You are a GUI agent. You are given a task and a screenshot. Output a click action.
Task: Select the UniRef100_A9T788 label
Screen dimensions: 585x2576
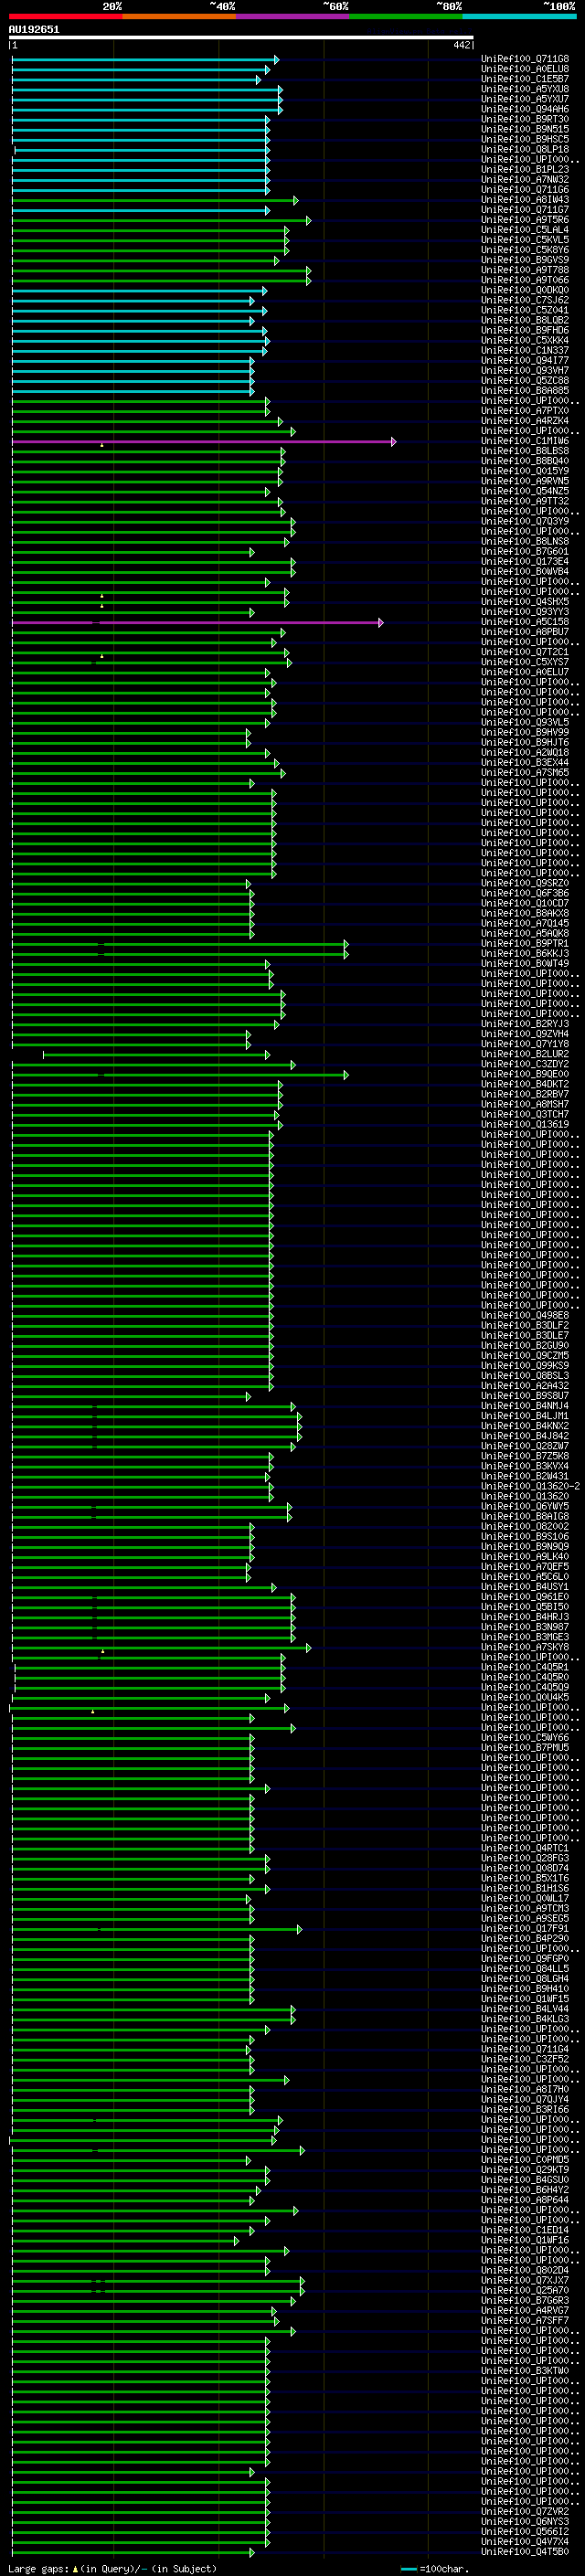525,270
